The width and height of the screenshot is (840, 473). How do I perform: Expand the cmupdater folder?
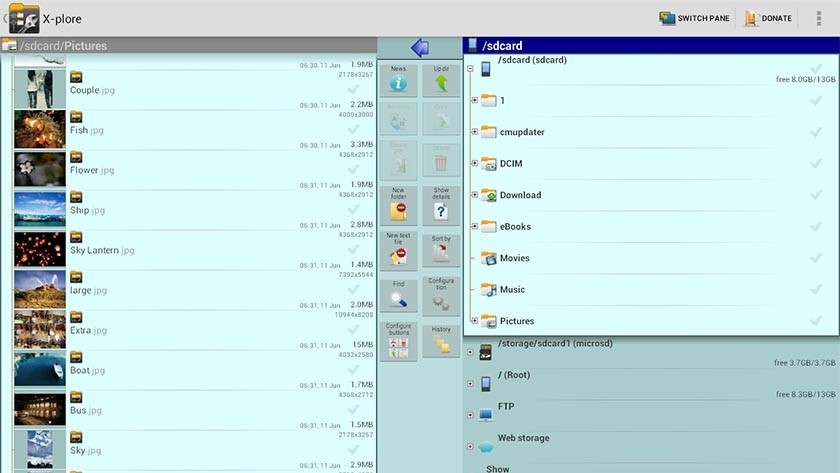[x=474, y=132]
